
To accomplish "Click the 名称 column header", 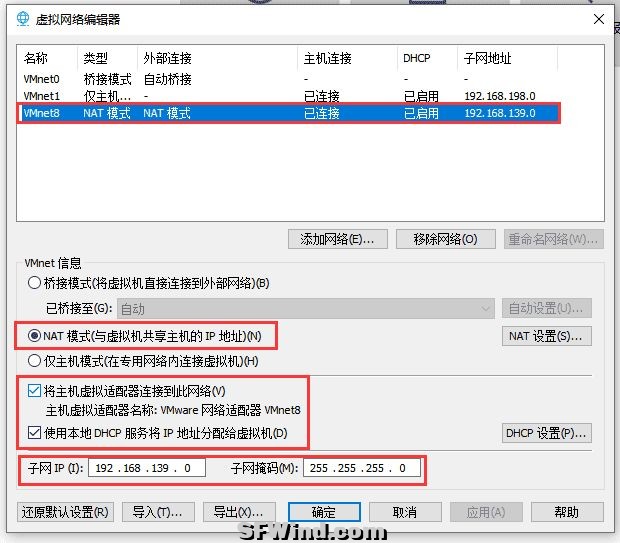I will [x=48, y=58].
